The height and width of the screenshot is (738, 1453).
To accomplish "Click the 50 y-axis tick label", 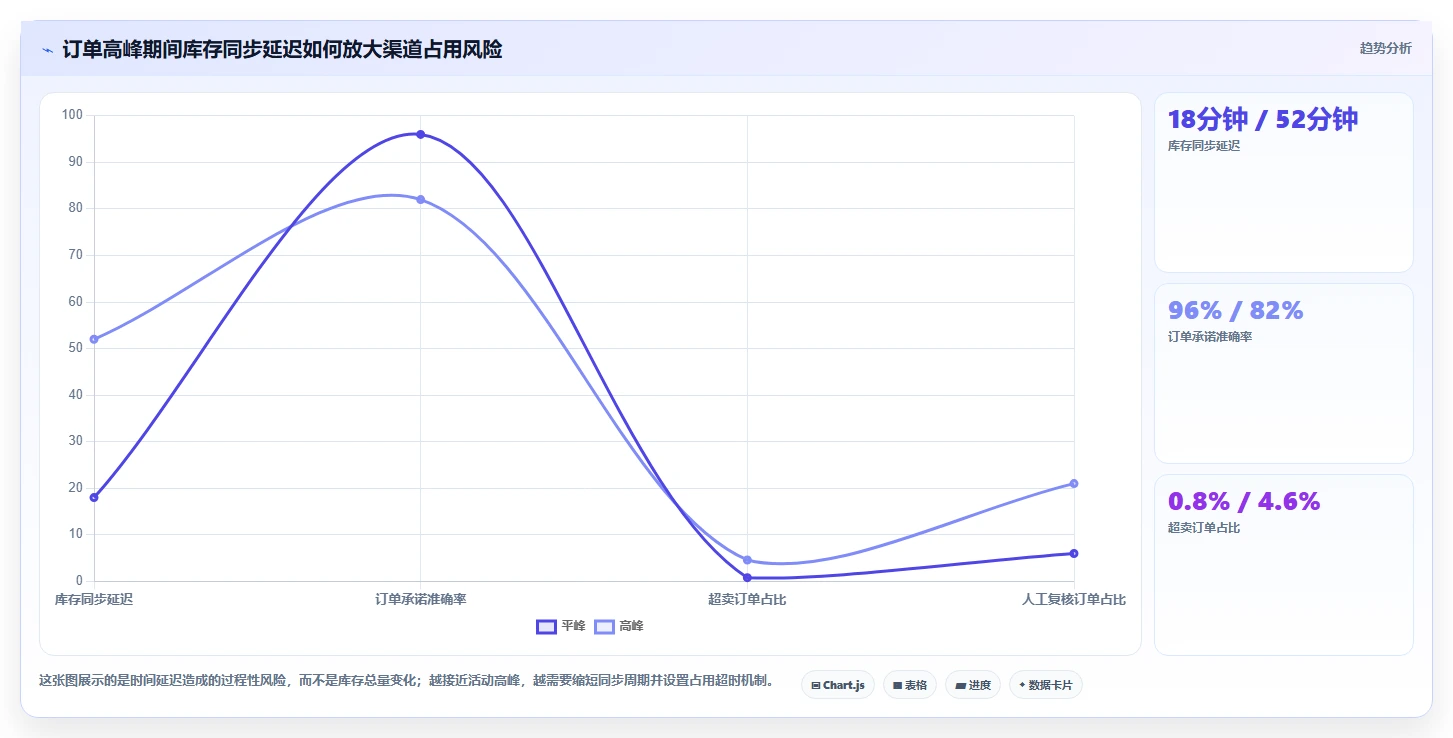I will 76,348.
